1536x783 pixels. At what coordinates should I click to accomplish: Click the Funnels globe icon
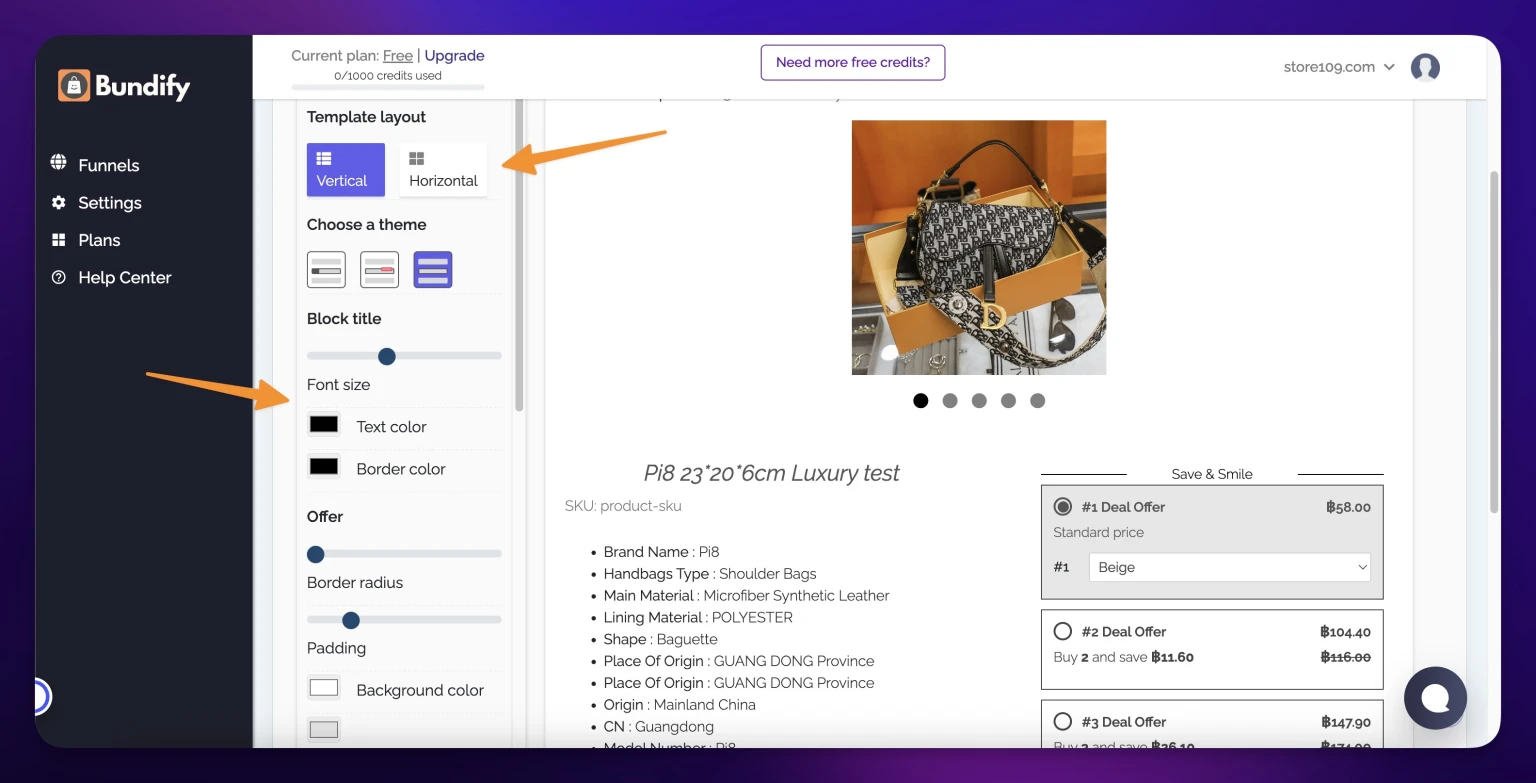point(59,164)
